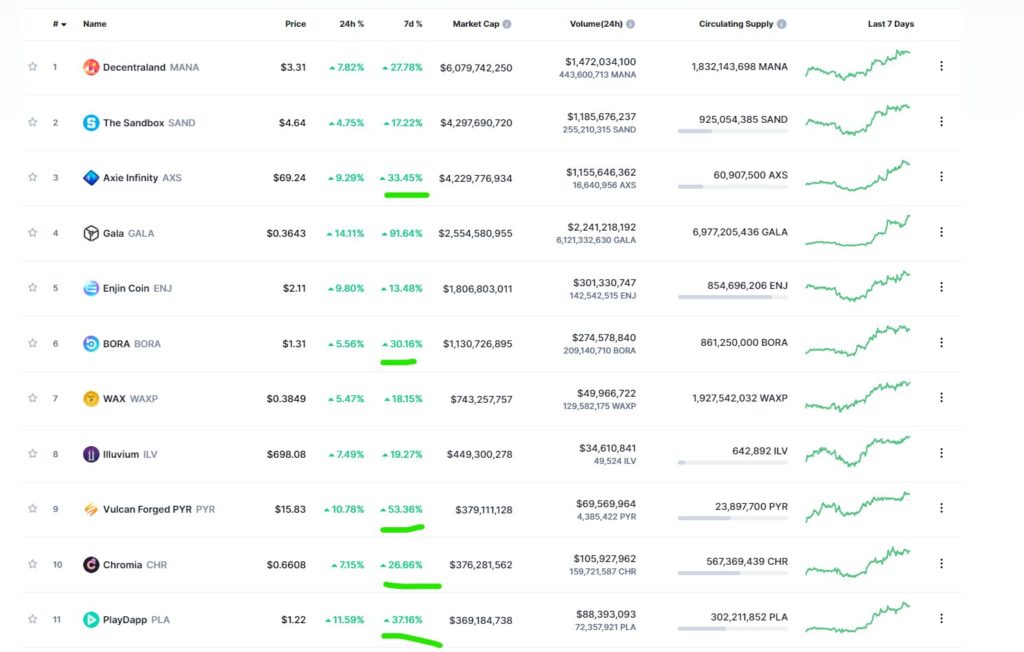Toggle watchlist star for BORA
Image resolution: width=1024 pixels, height=652 pixels.
[33, 343]
